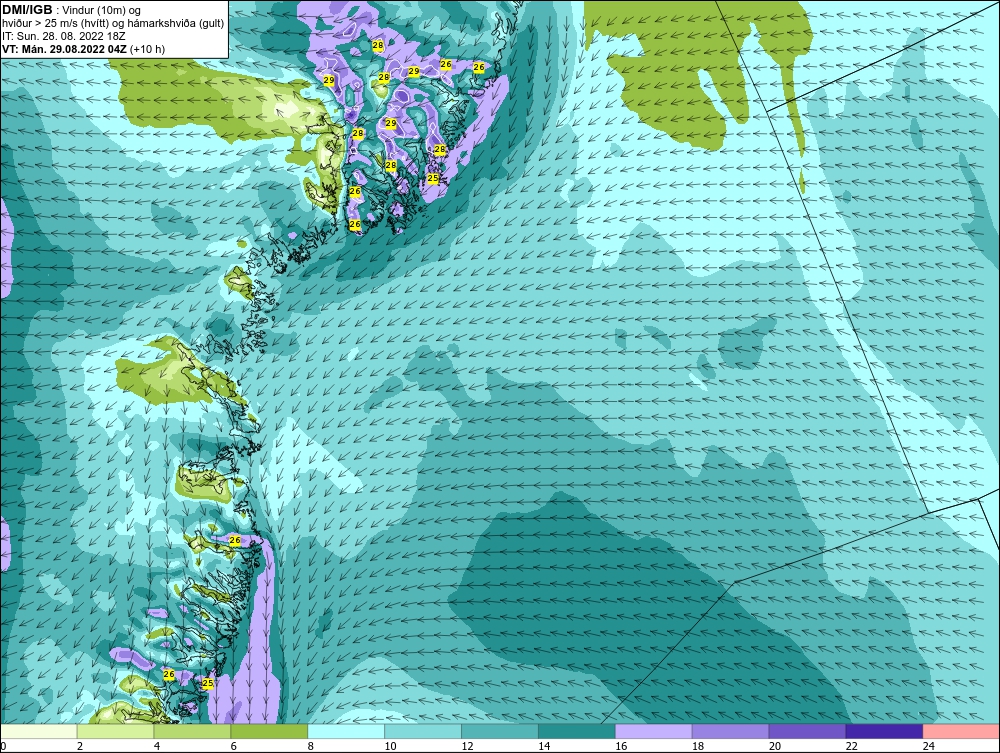Viewport: 1000px width, 753px height.
Task: Click the 16–18 m/s lavender legend swatch
Action: tap(654, 731)
